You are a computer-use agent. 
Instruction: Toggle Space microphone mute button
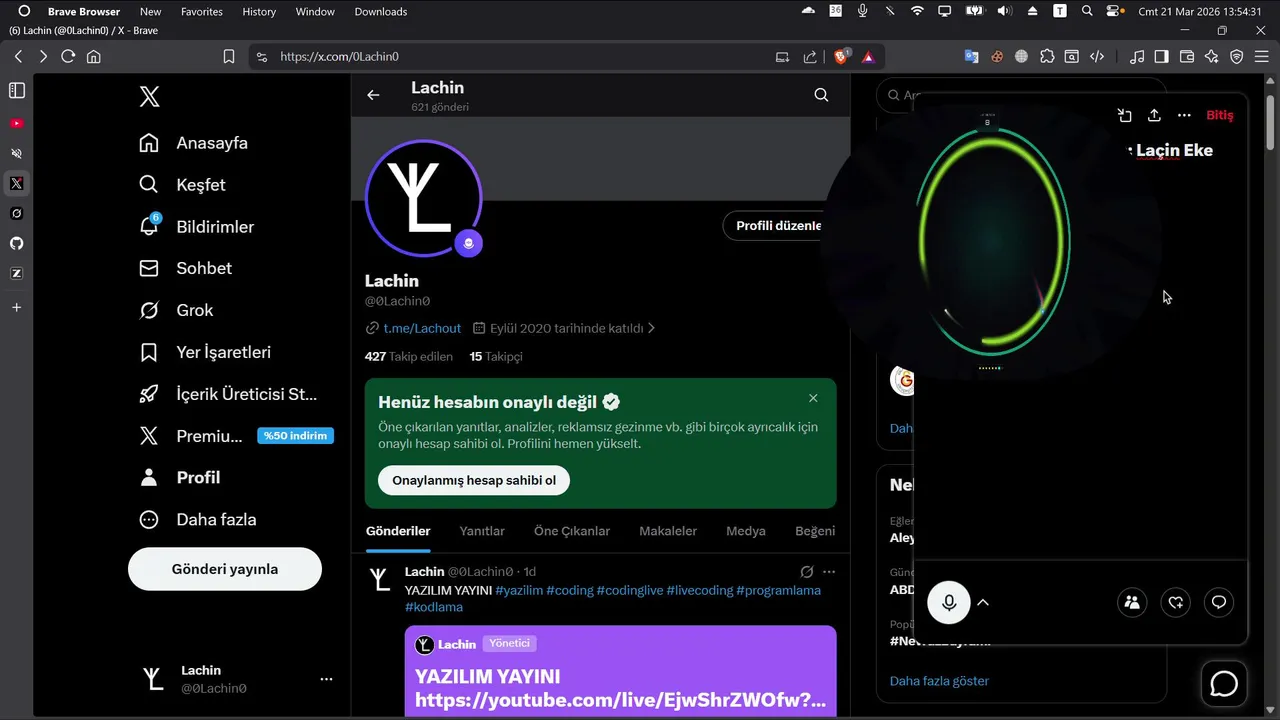[949, 602]
